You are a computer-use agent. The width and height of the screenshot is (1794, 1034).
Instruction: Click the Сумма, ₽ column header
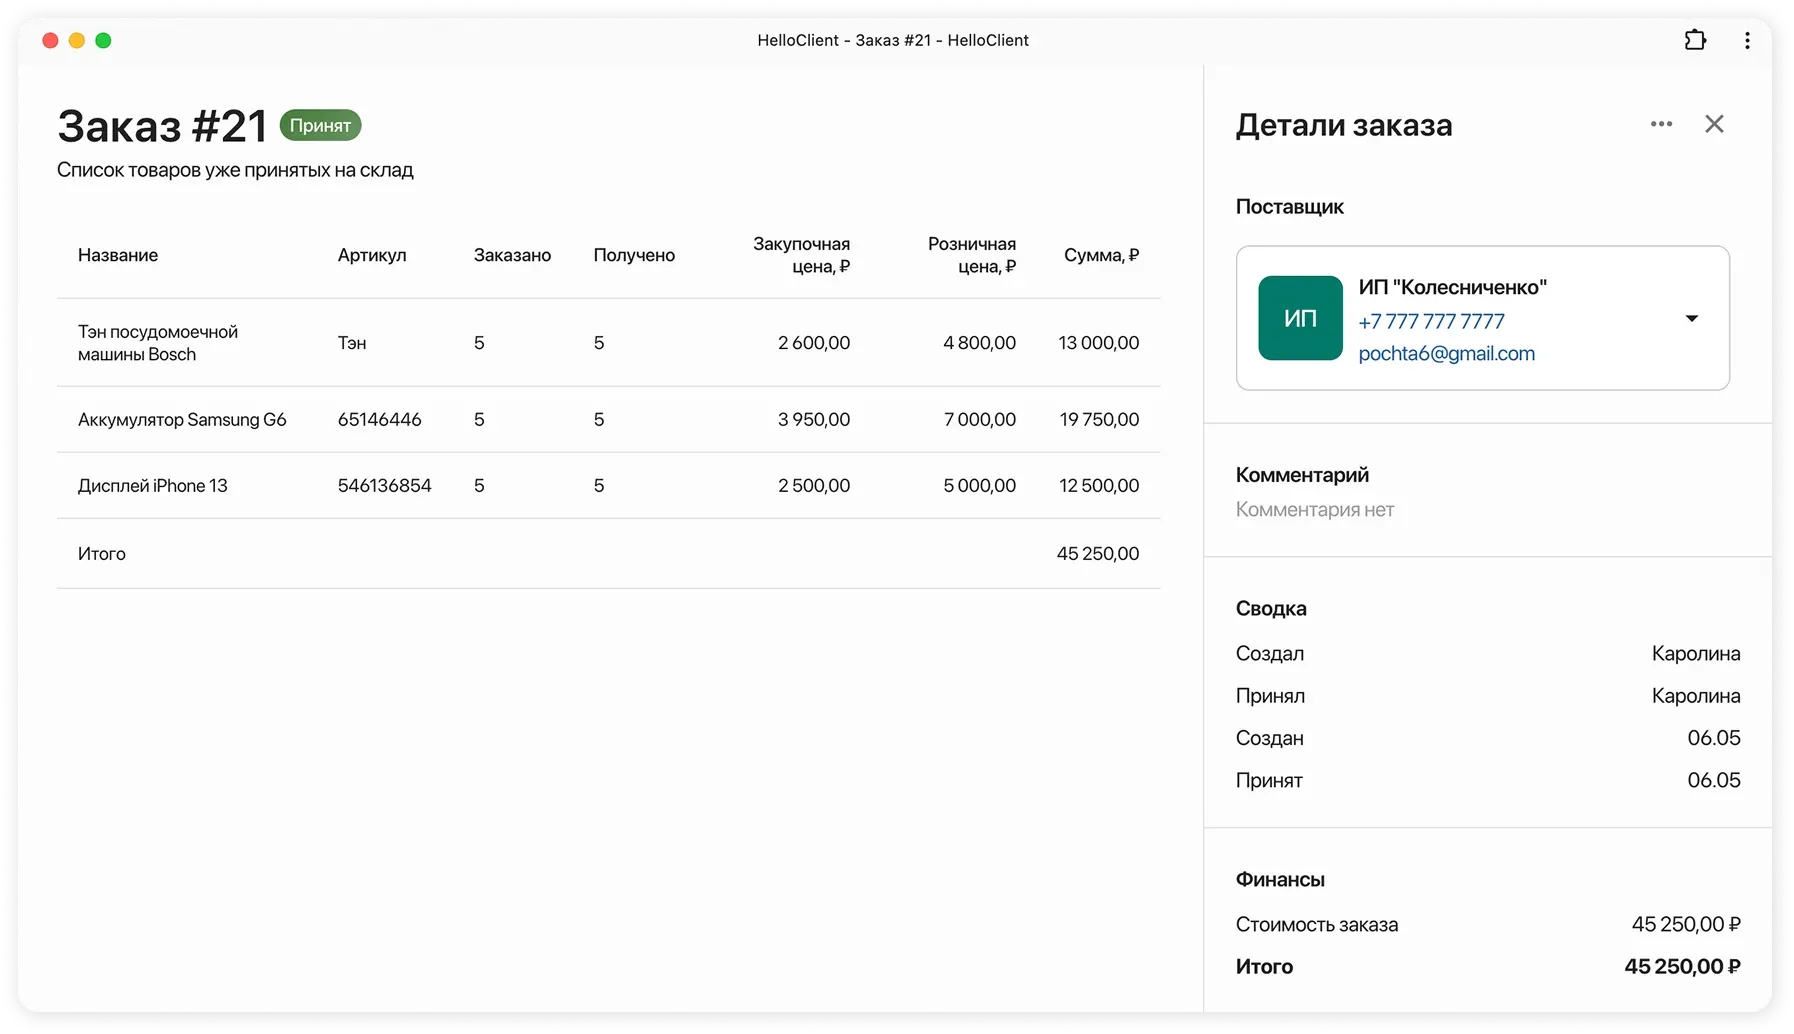click(1101, 255)
